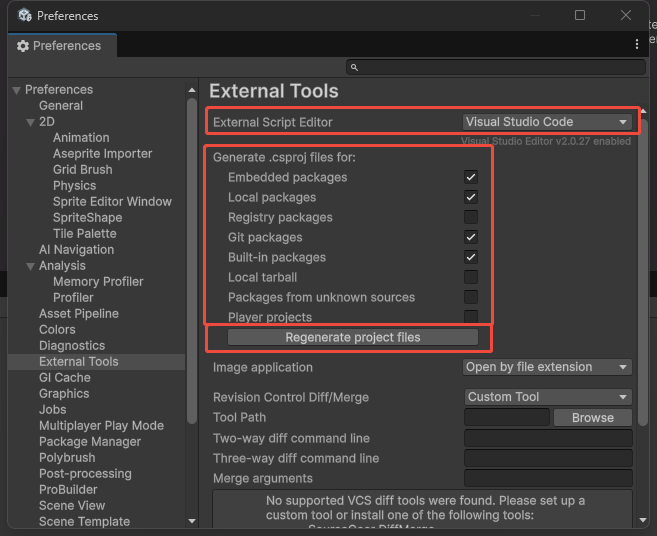Open Jobs preferences
Viewport: 657px width, 536px height.
[53, 409]
